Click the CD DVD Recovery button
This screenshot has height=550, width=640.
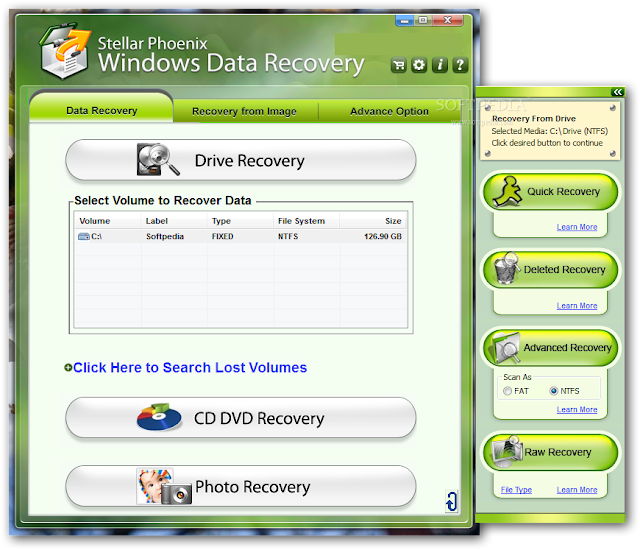241,418
